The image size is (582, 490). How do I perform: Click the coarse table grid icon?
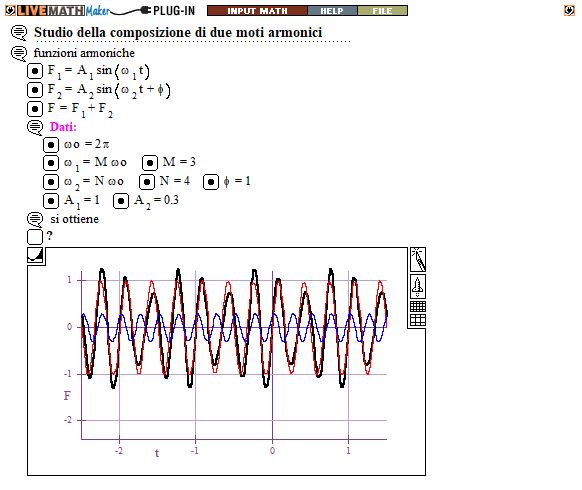point(418,320)
